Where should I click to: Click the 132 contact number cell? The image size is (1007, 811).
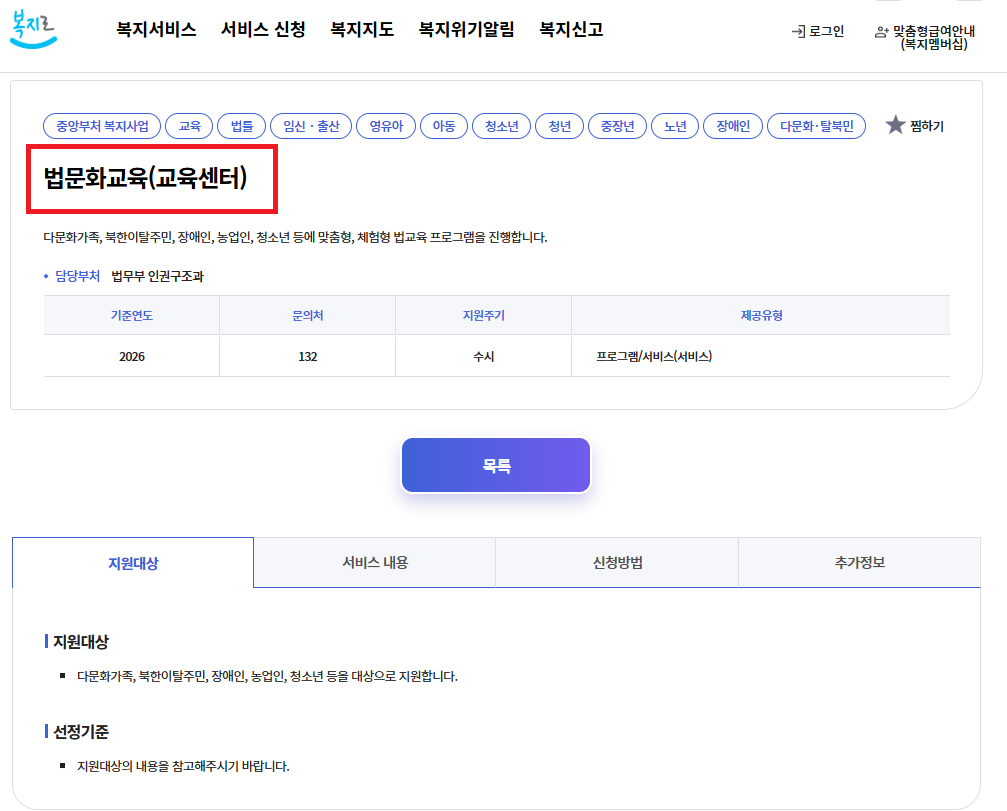(308, 356)
